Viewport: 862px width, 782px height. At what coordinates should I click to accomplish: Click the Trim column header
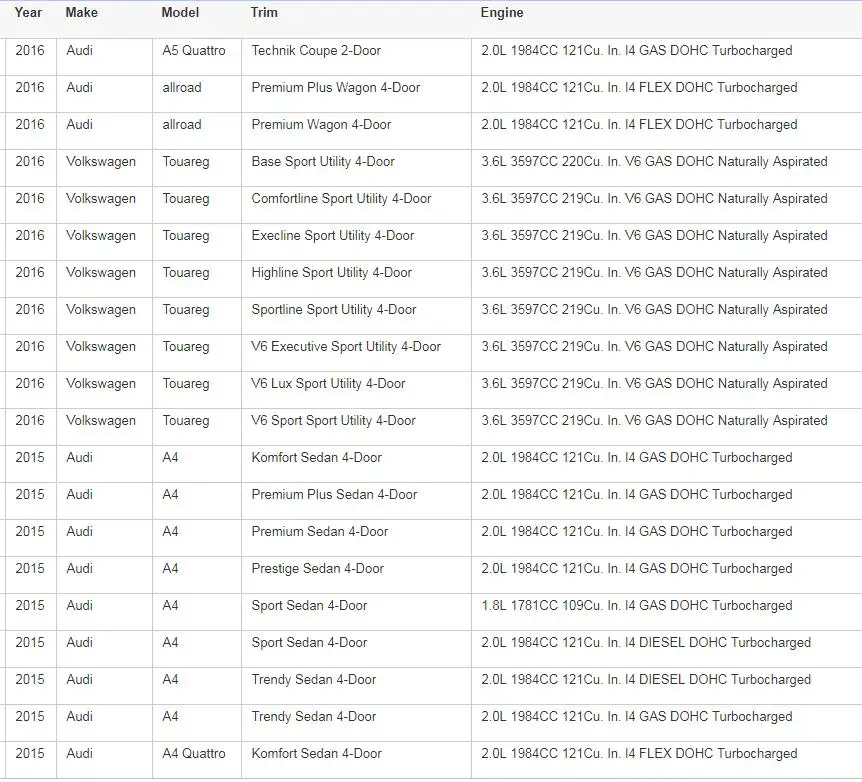pos(264,12)
